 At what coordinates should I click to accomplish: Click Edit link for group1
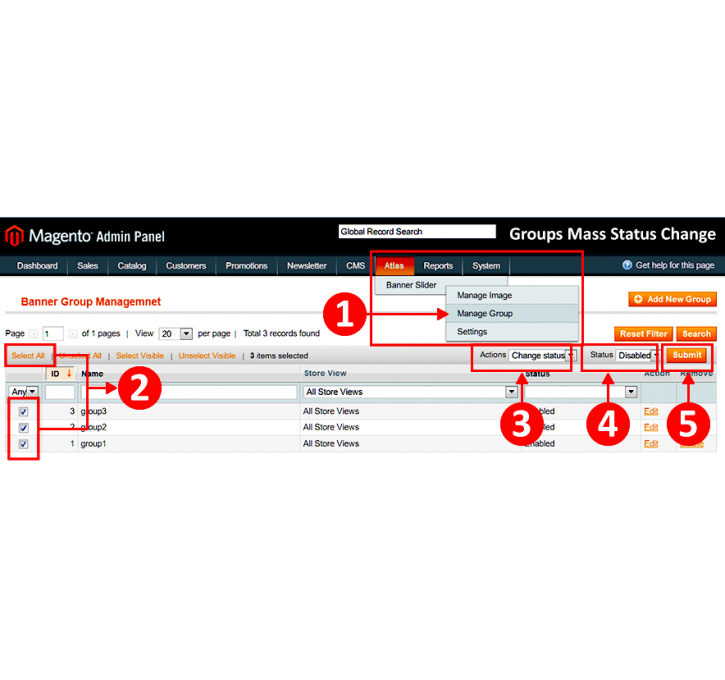(x=651, y=444)
